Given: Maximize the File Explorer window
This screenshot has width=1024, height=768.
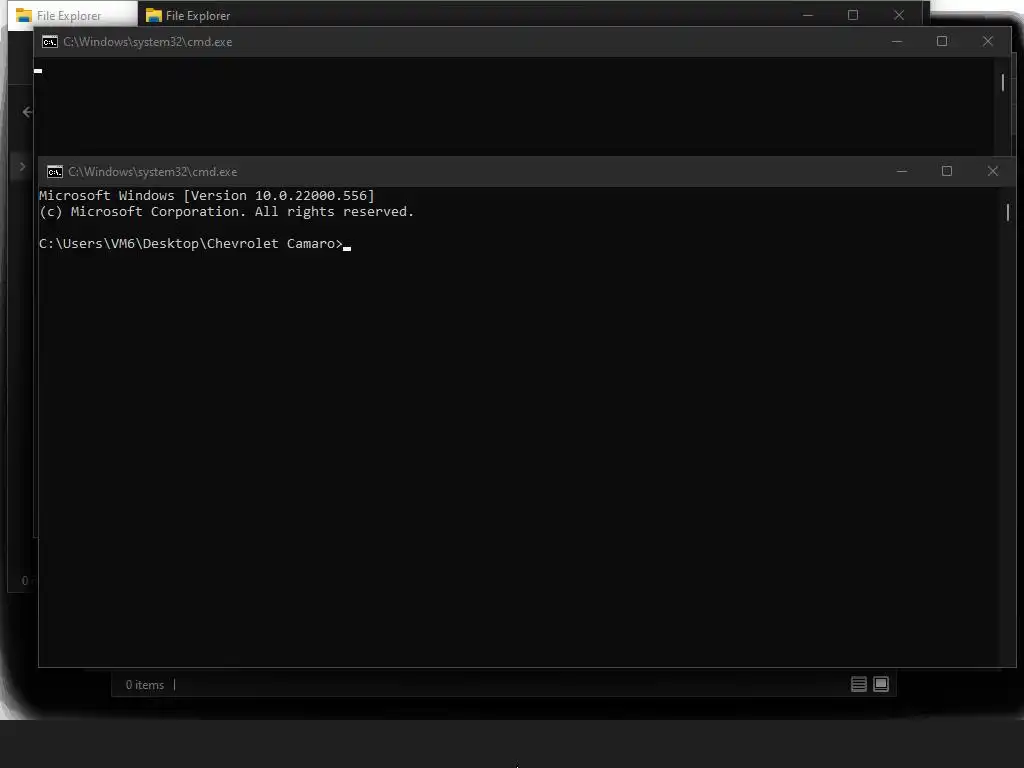Looking at the screenshot, I should [853, 15].
